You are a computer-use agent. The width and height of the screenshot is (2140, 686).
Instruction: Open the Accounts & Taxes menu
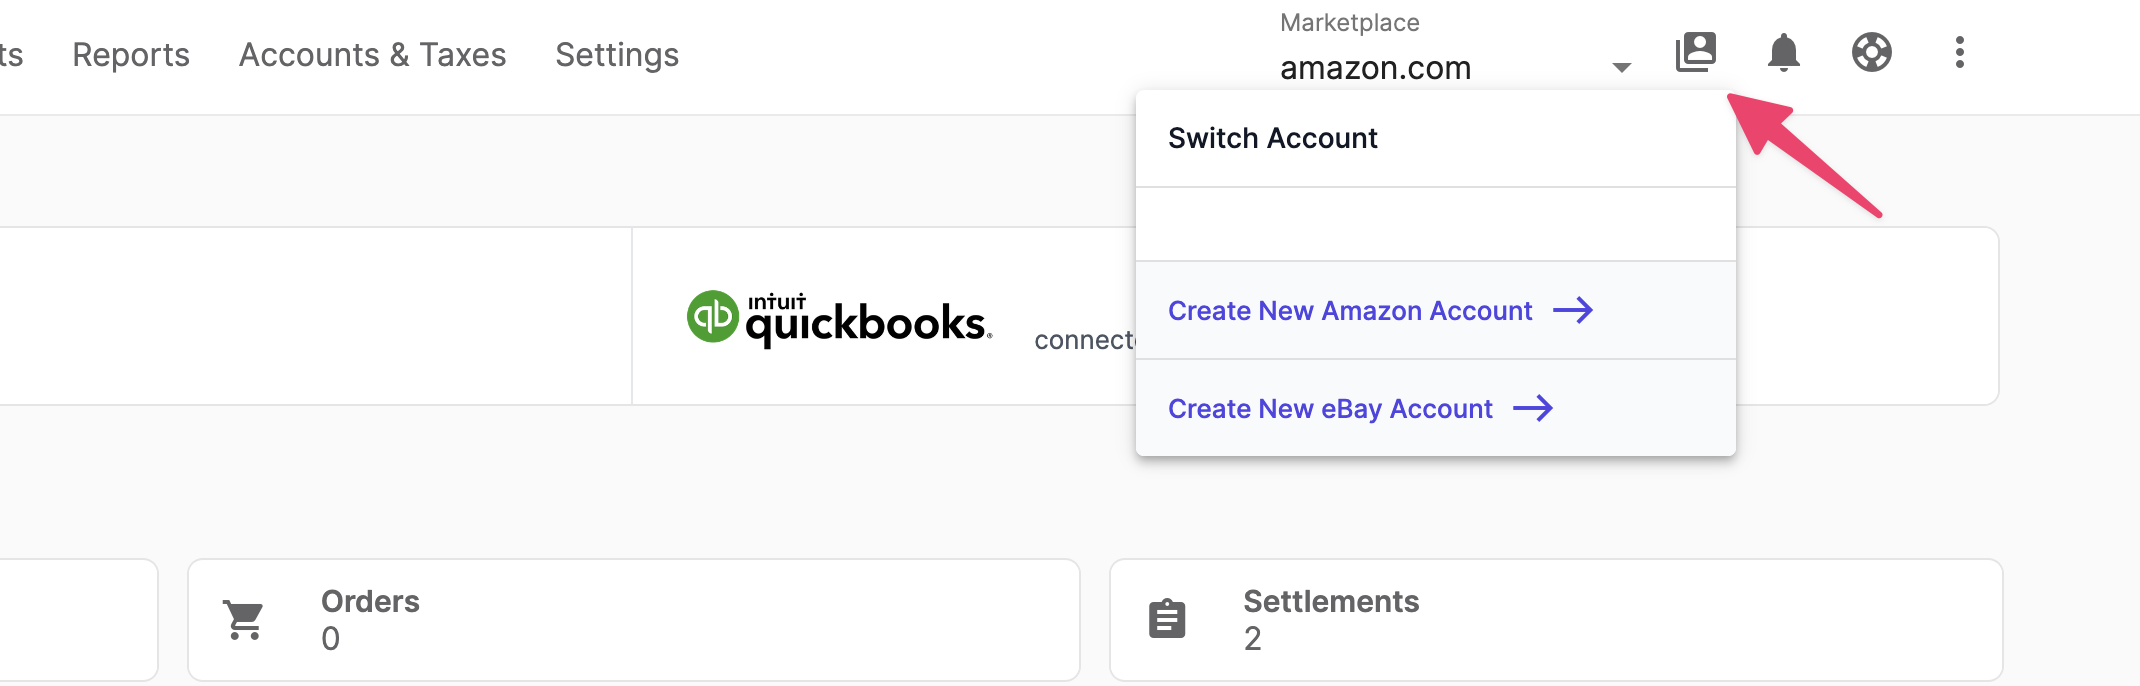point(373,55)
